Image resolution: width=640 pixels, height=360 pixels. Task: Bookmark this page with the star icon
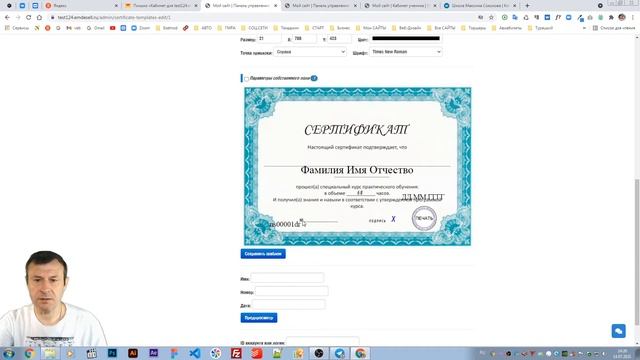(491, 18)
